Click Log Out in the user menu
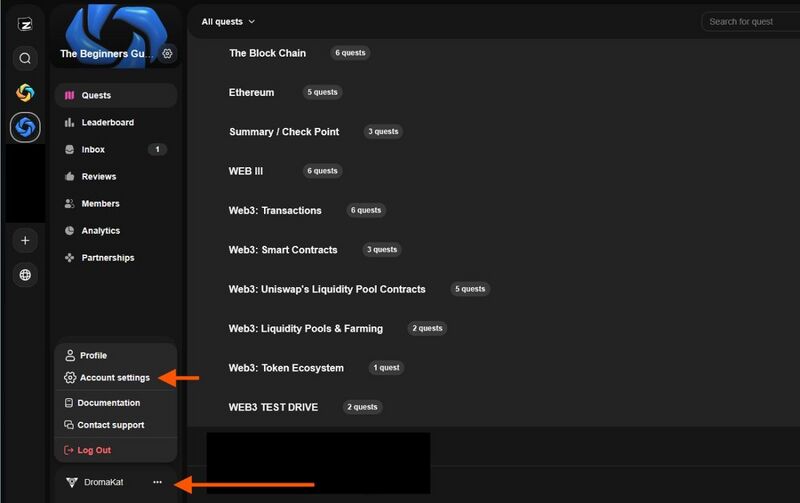The height and width of the screenshot is (503, 800). coord(94,450)
